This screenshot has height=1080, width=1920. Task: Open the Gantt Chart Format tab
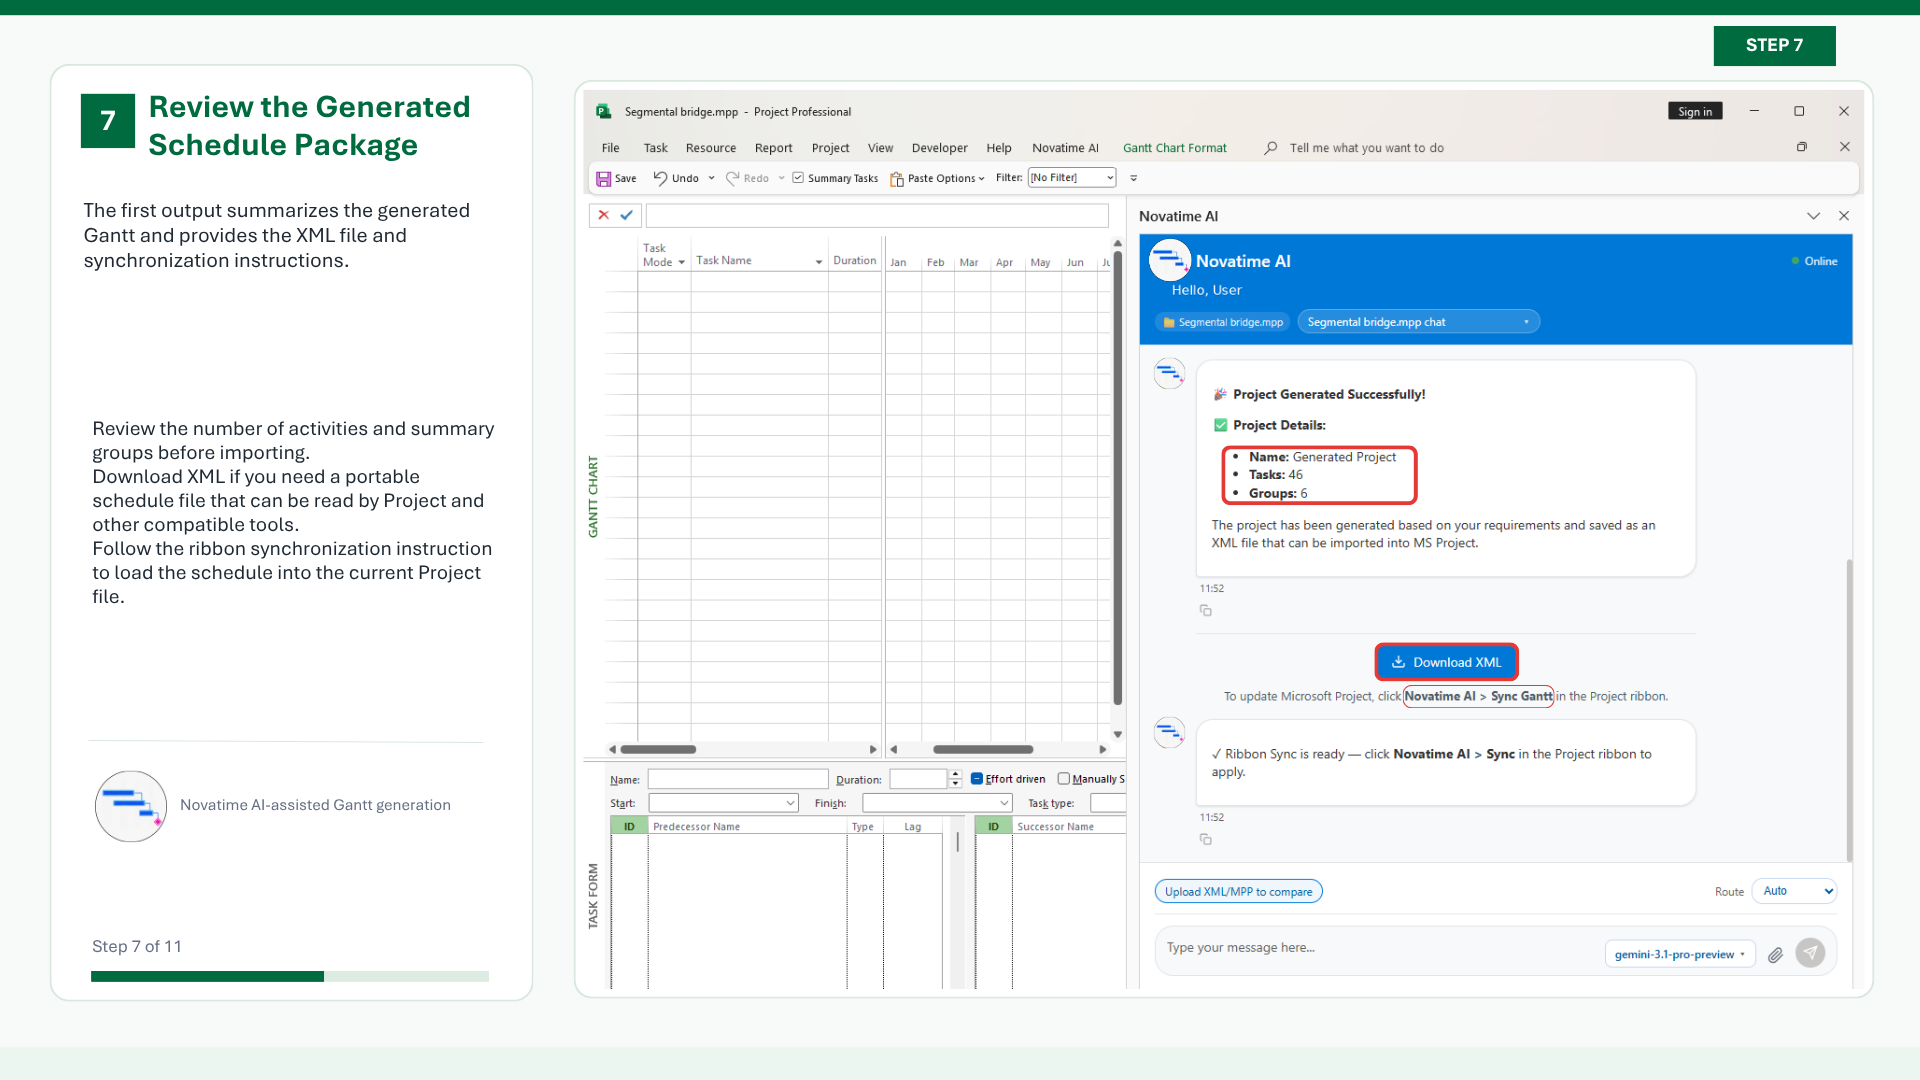[x=1175, y=148]
